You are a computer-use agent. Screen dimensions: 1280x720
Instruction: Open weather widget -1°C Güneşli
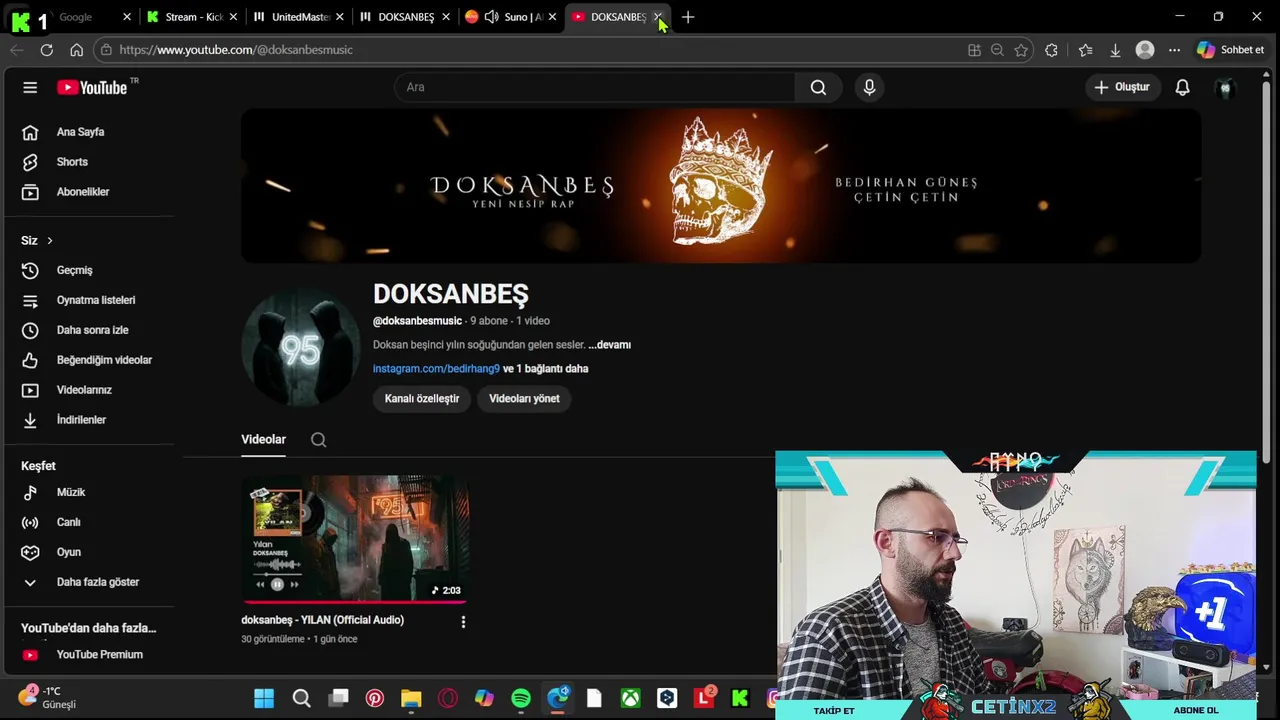click(x=48, y=698)
